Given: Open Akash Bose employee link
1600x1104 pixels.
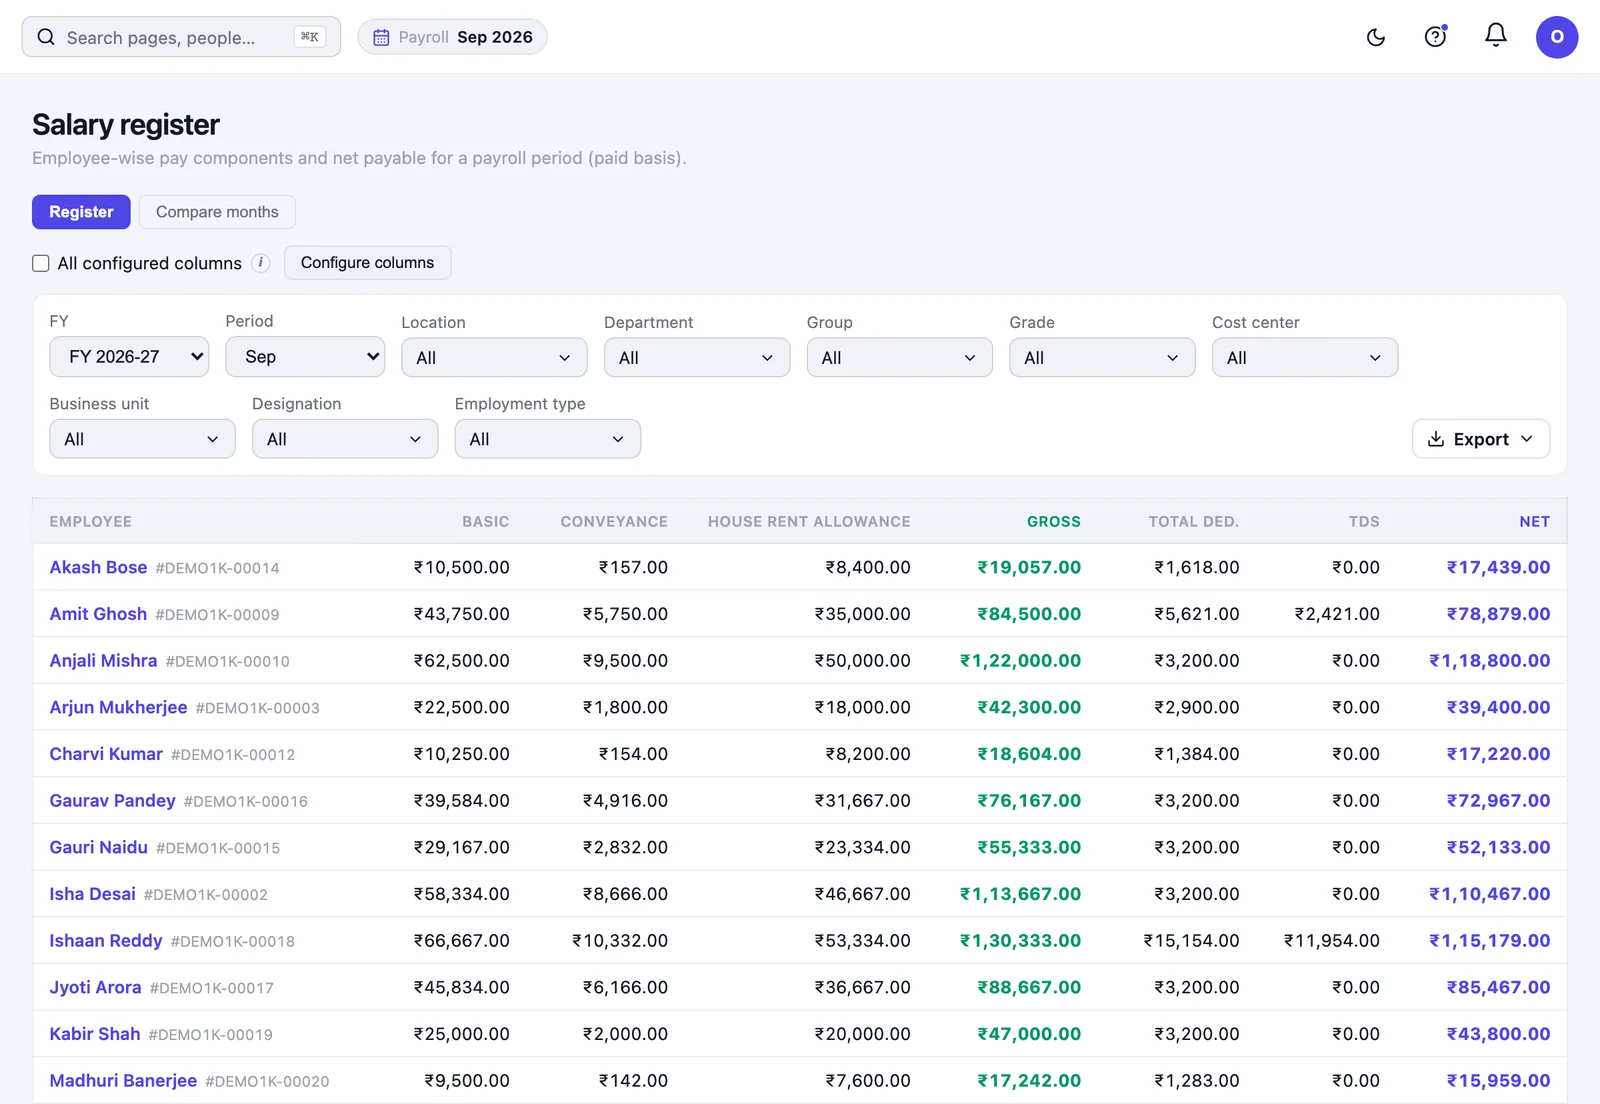Looking at the screenshot, I should coord(98,567).
